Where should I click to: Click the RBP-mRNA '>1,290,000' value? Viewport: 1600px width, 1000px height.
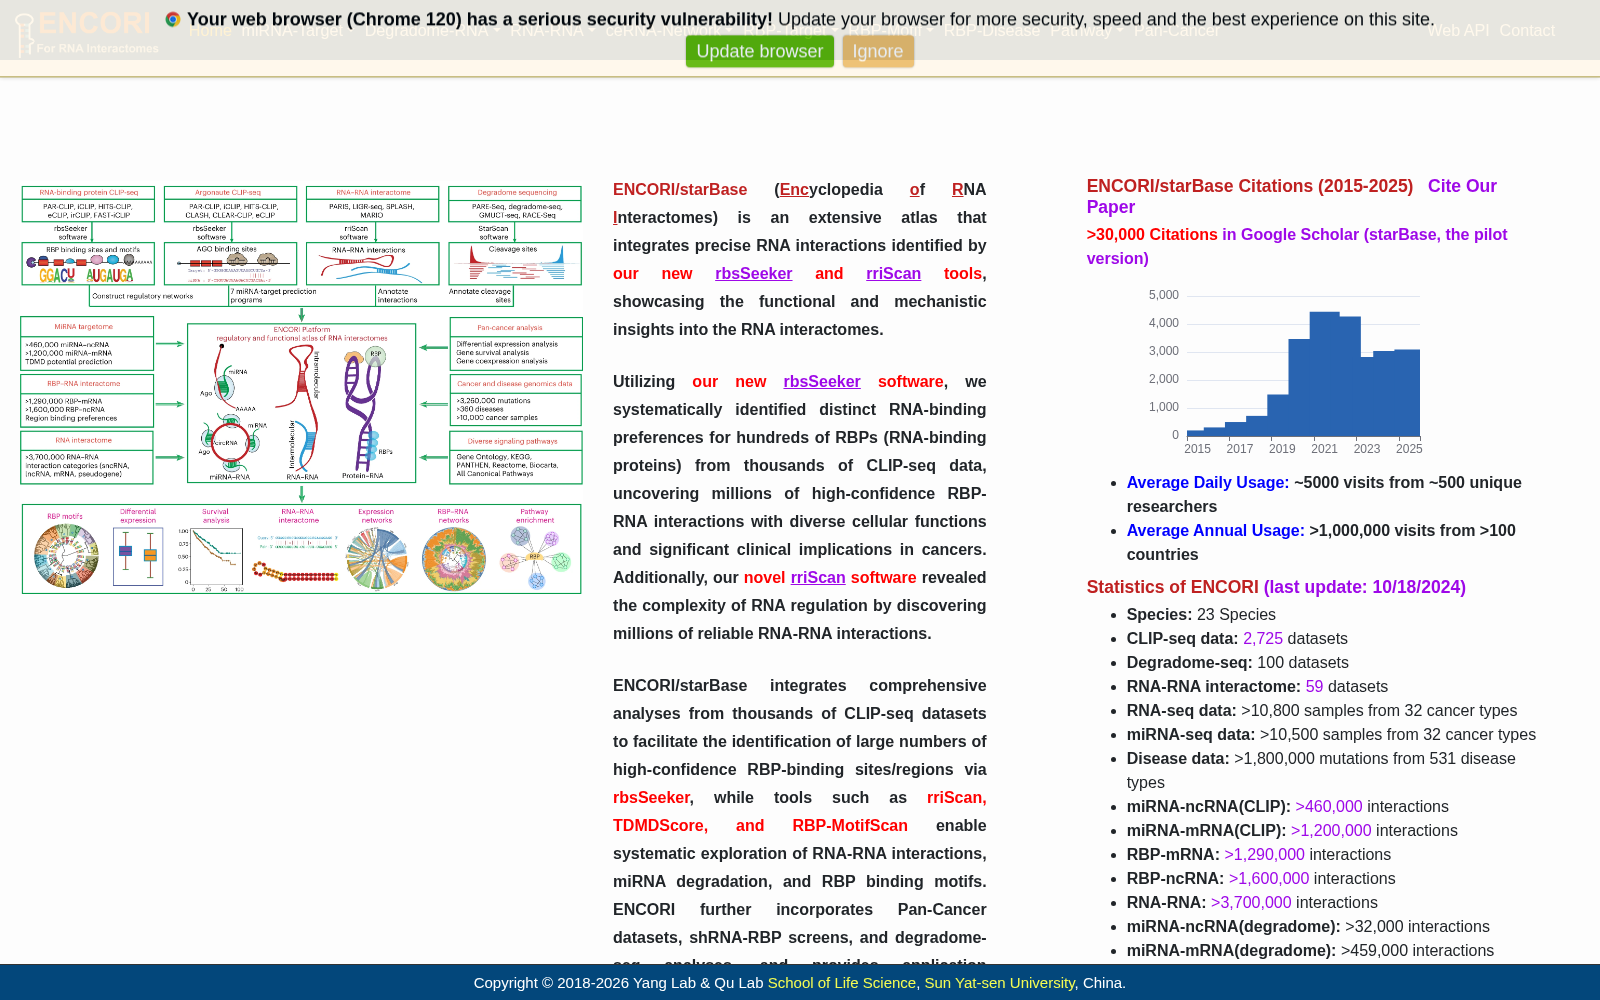[1264, 854]
